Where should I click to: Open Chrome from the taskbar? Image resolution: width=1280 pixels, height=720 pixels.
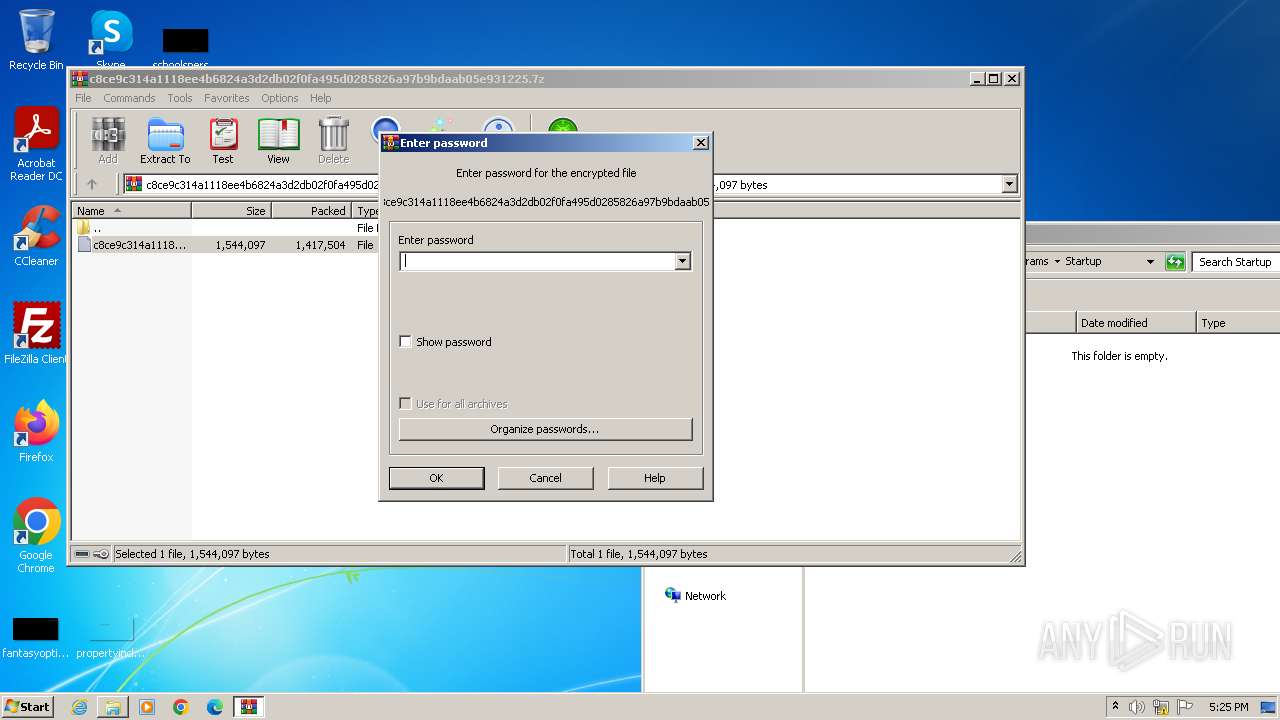[x=181, y=707]
